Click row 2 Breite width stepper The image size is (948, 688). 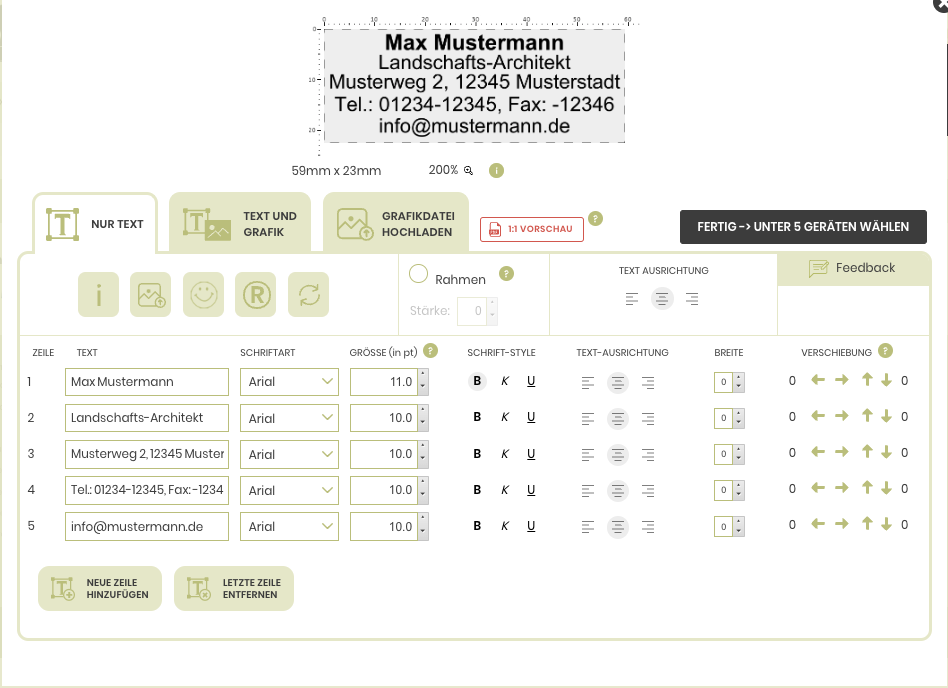pos(739,418)
